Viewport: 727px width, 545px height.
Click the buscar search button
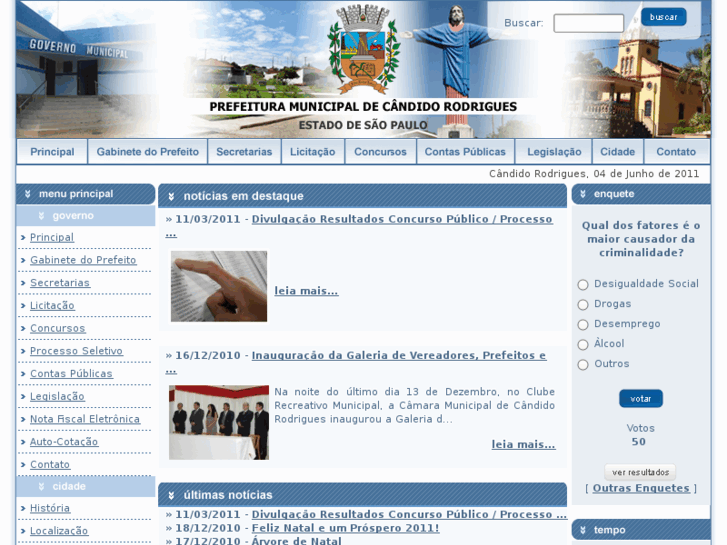point(663,17)
